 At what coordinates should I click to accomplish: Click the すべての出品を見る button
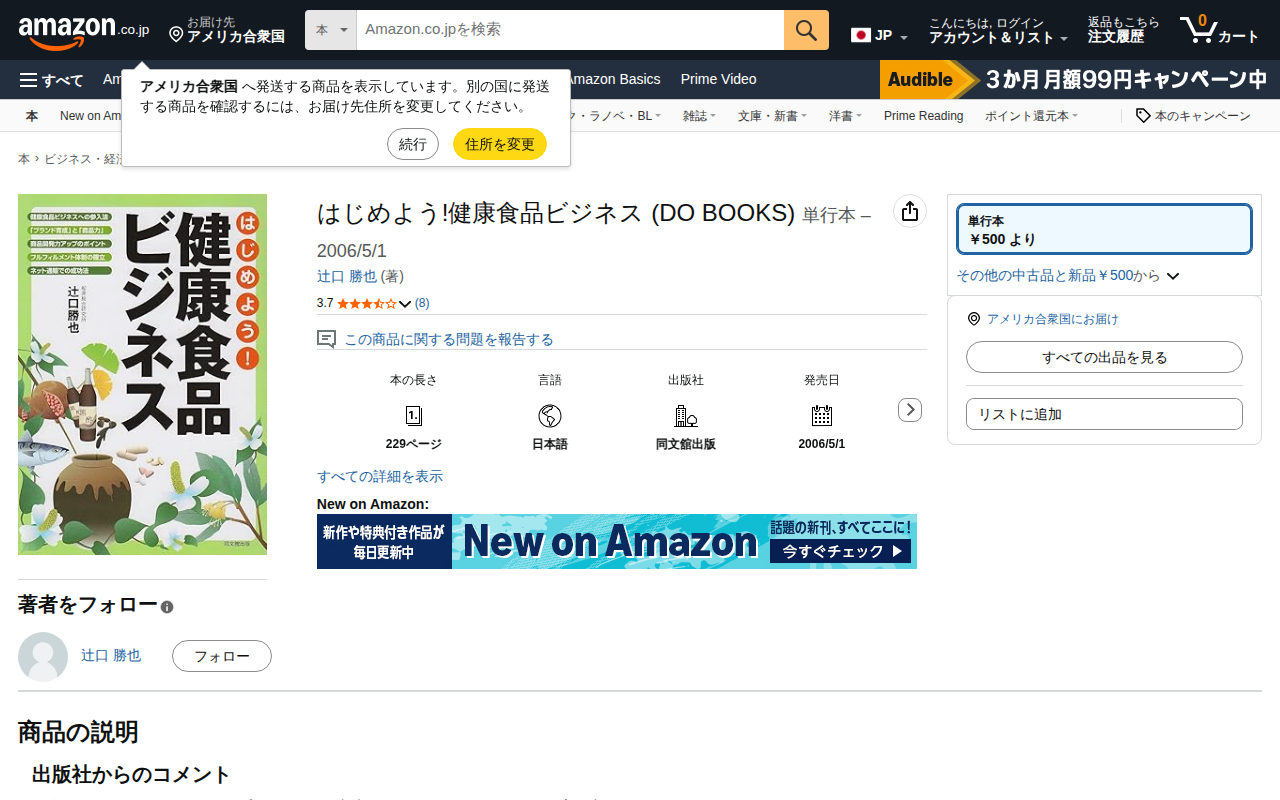(x=1104, y=357)
